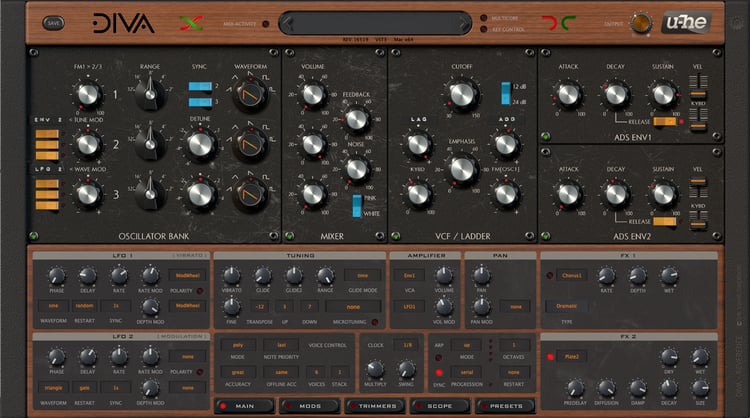Toggle ADS ENV2 Release switch
The height and width of the screenshot is (418, 750).
[x=665, y=221]
